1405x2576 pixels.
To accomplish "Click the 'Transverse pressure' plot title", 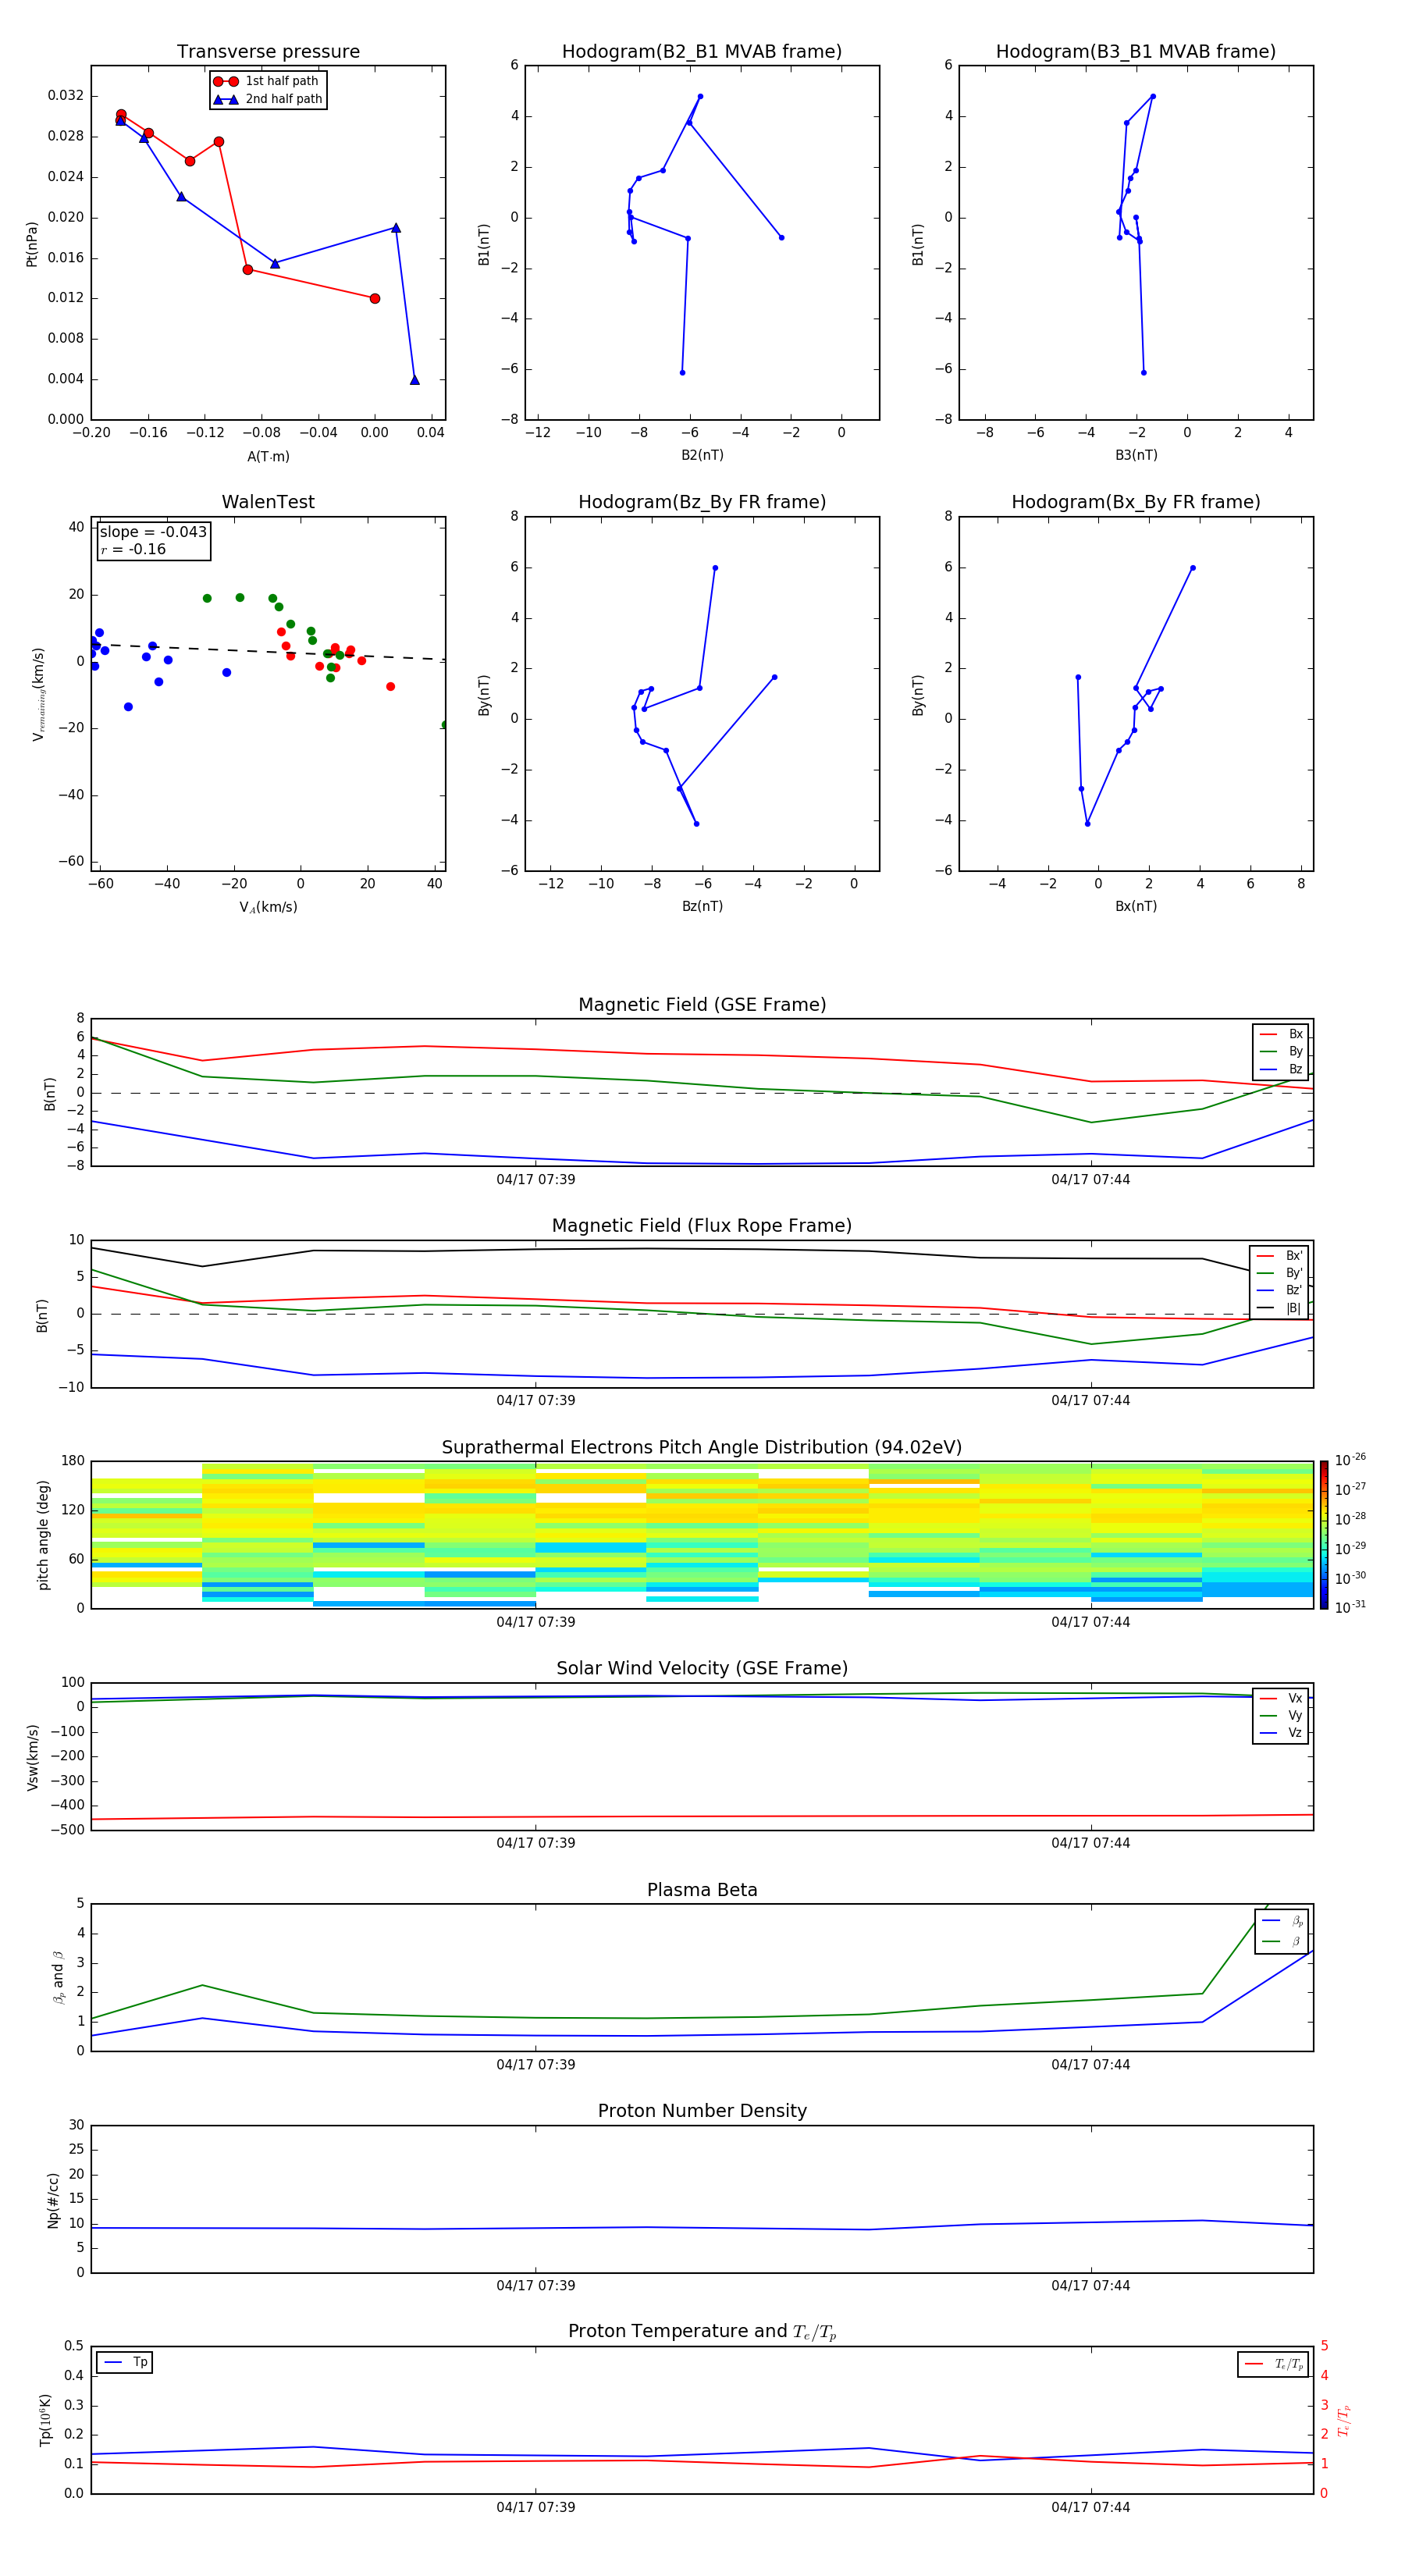I will coord(268,52).
